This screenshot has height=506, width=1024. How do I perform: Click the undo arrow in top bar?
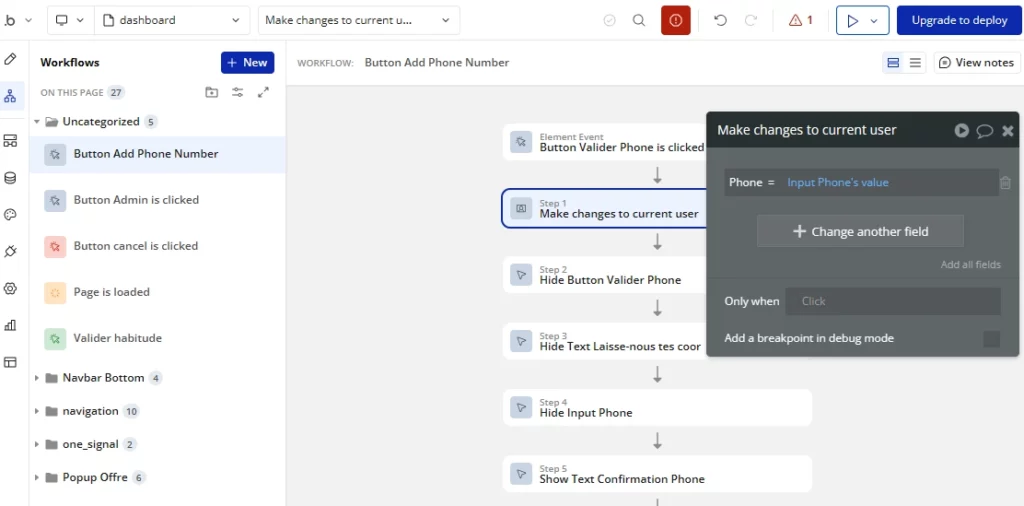[x=720, y=20]
